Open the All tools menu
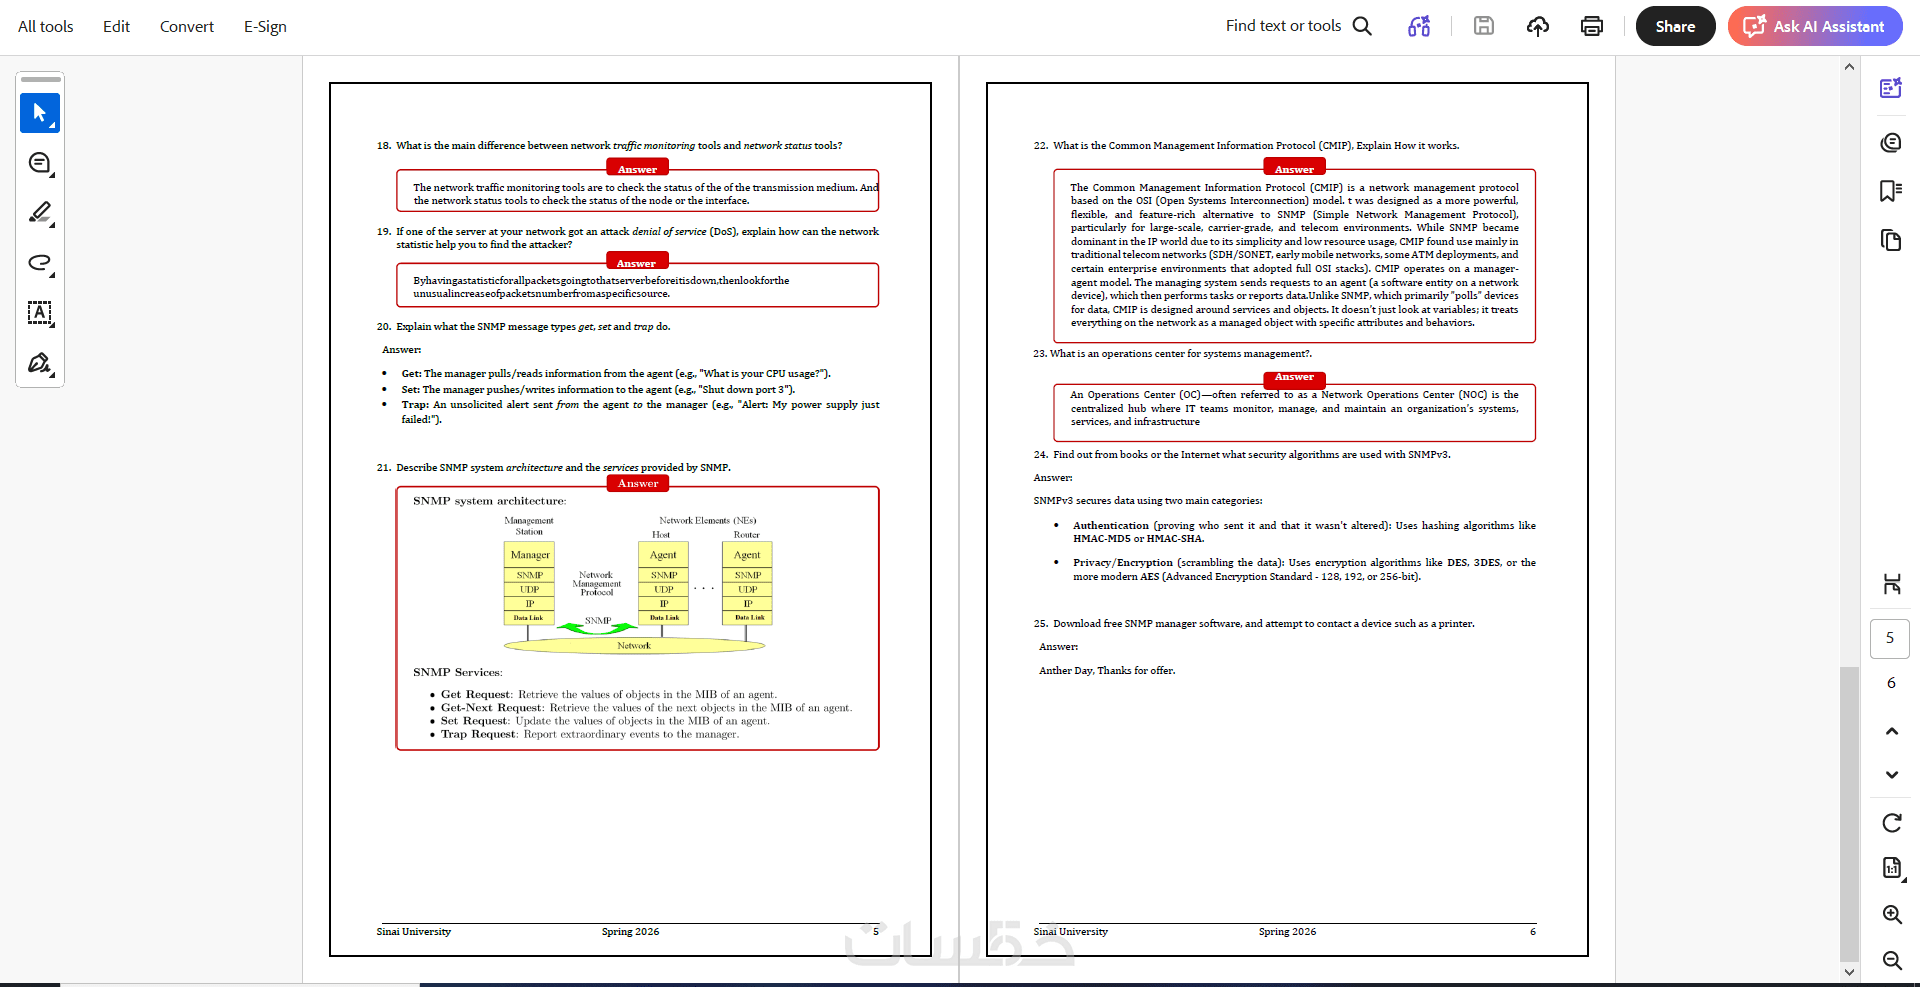 [x=46, y=26]
